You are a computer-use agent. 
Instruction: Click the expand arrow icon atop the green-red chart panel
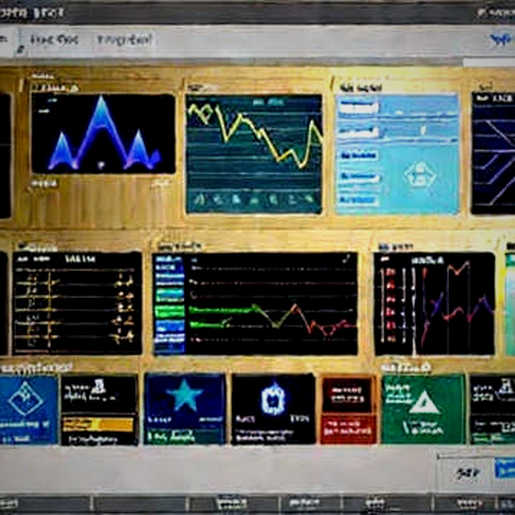click(347, 258)
